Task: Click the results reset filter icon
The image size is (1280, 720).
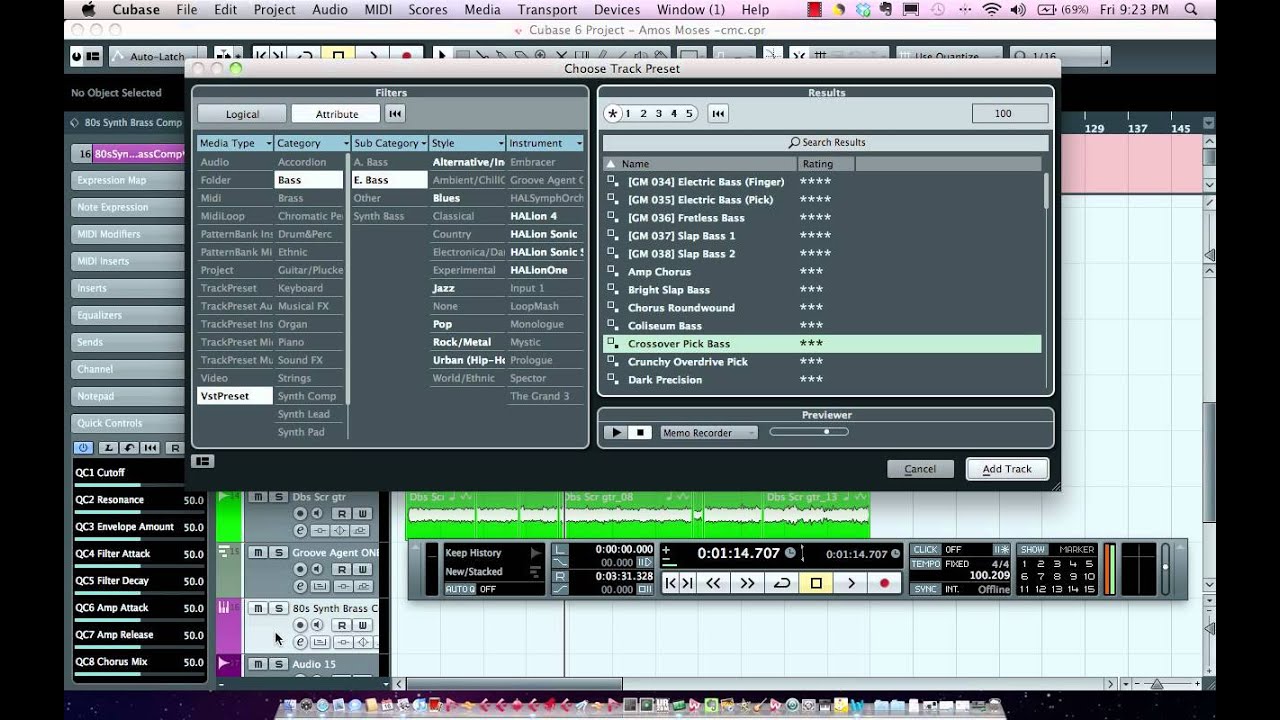Action: click(718, 114)
